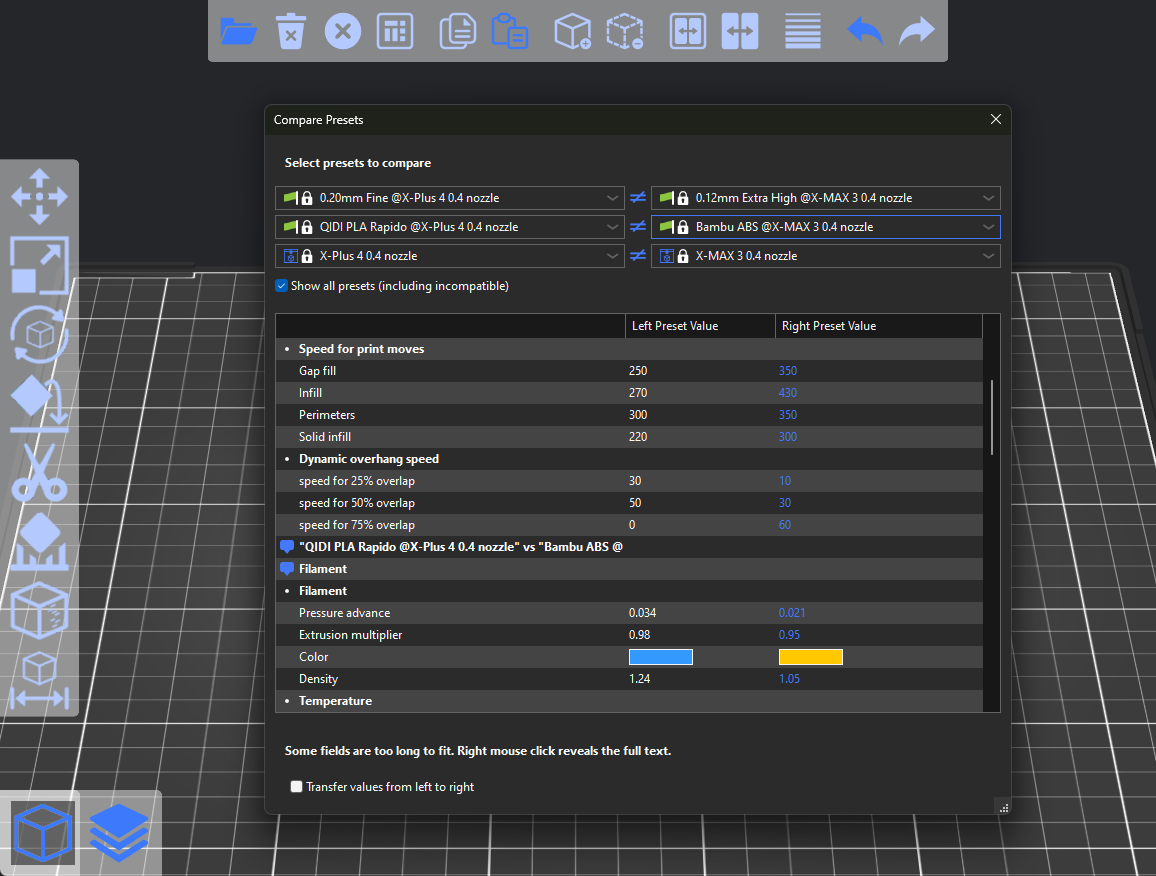Viewport: 1156px width, 876px height.
Task: Open the 0.20mm Fine print preset dropdown
Action: coord(612,198)
